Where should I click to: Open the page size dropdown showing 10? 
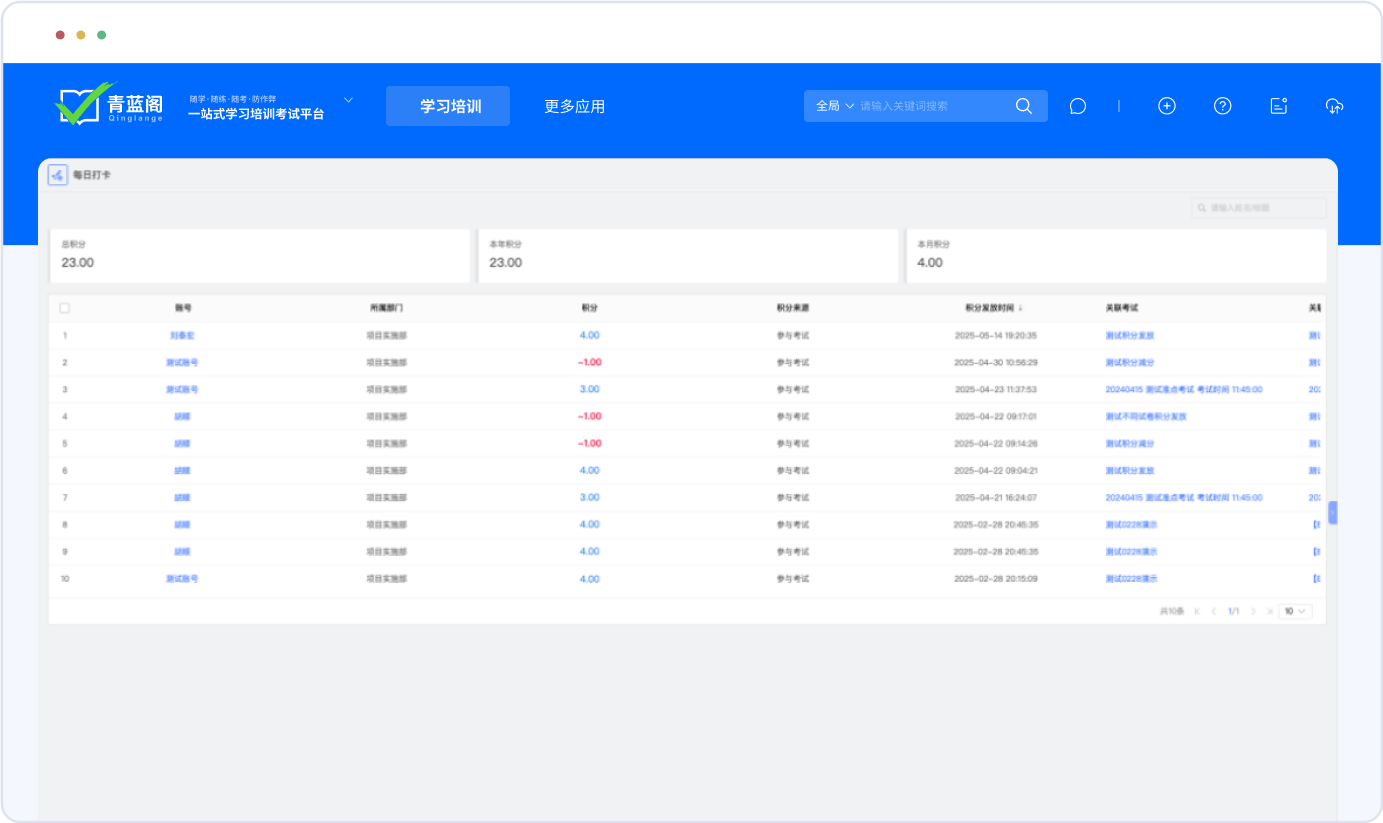1295,611
